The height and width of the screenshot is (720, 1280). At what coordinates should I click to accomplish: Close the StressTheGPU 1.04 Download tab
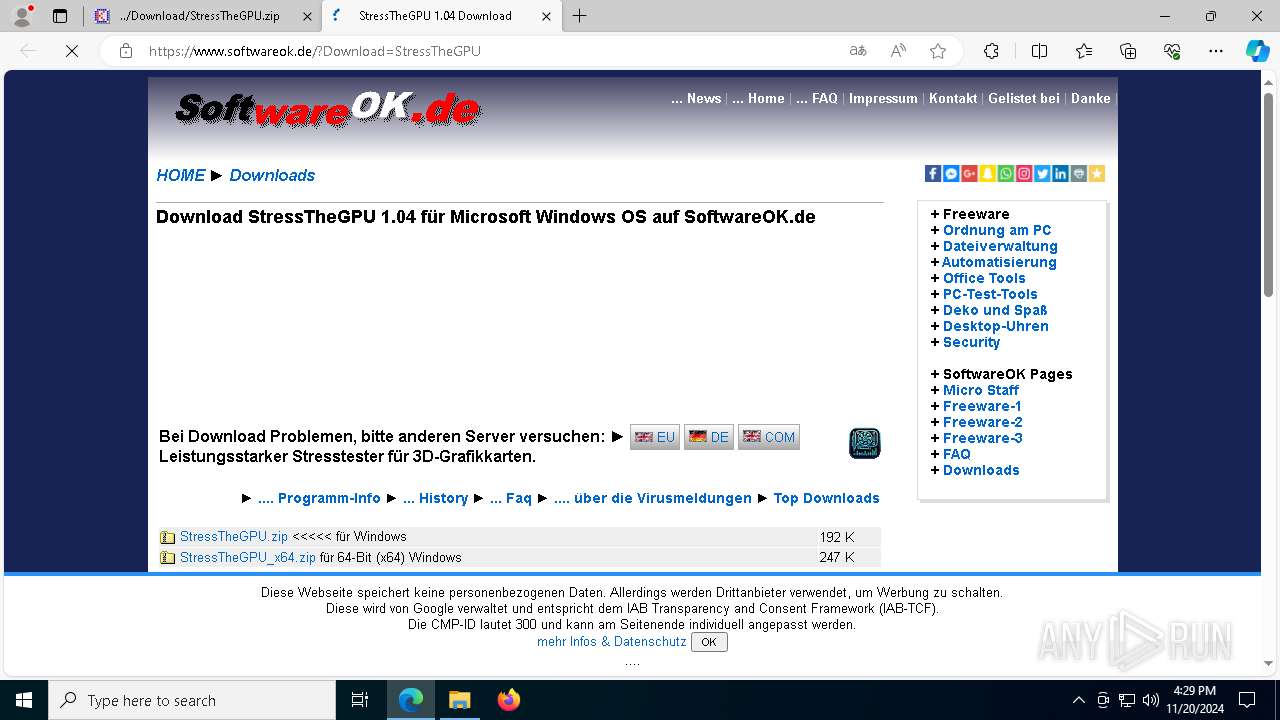[545, 16]
